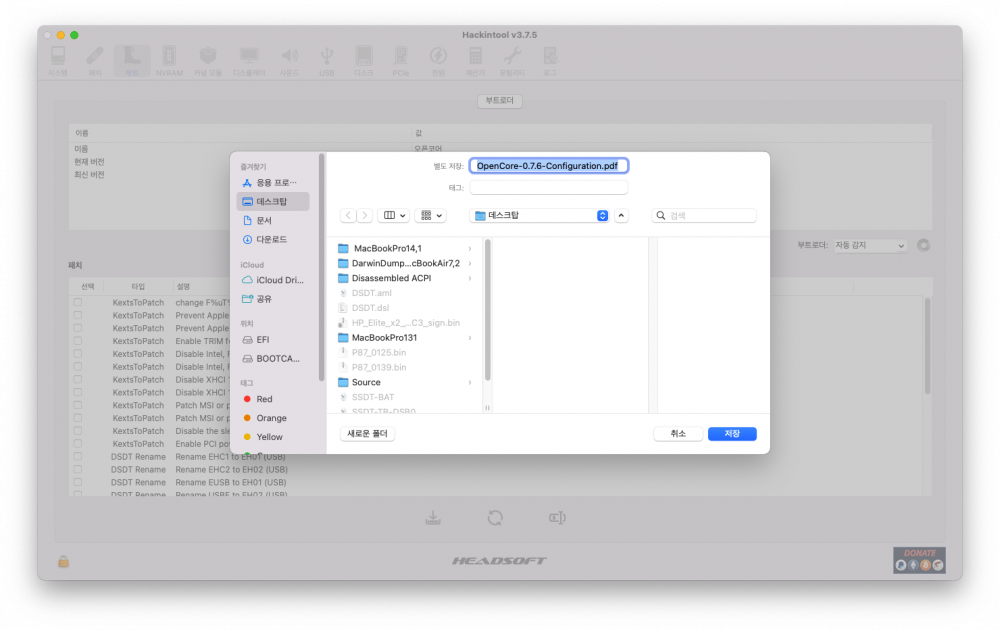Open the PCIe toolbar icon

click(x=401, y=61)
